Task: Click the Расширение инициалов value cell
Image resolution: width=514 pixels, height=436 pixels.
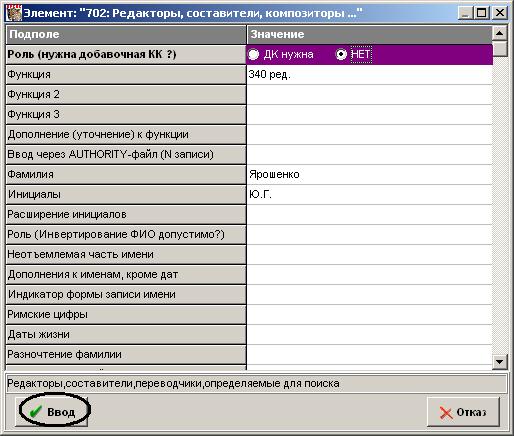Action: (x=369, y=214)
